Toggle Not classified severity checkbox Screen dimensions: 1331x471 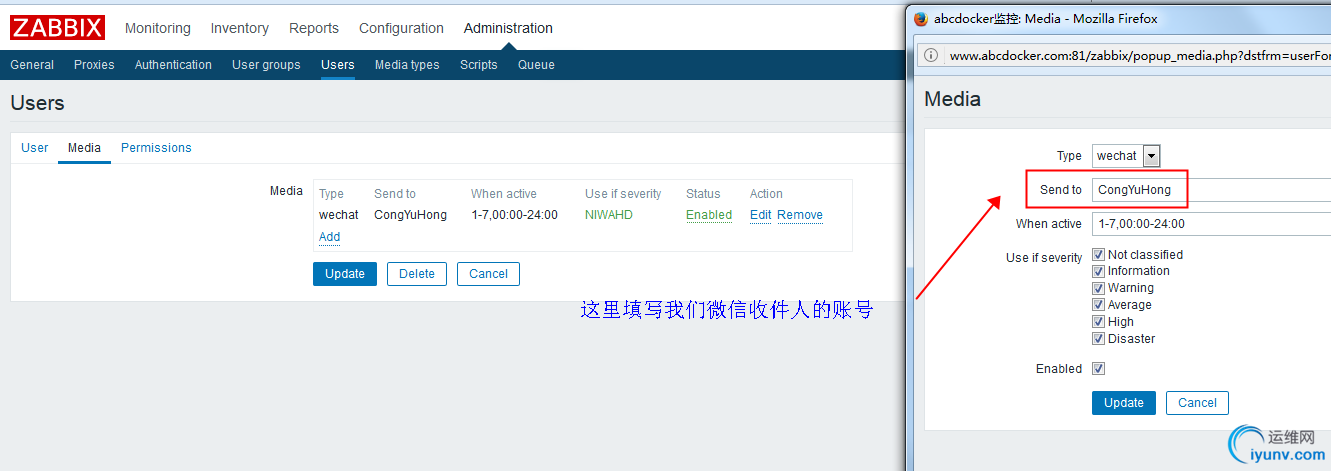pos(1099,255)
